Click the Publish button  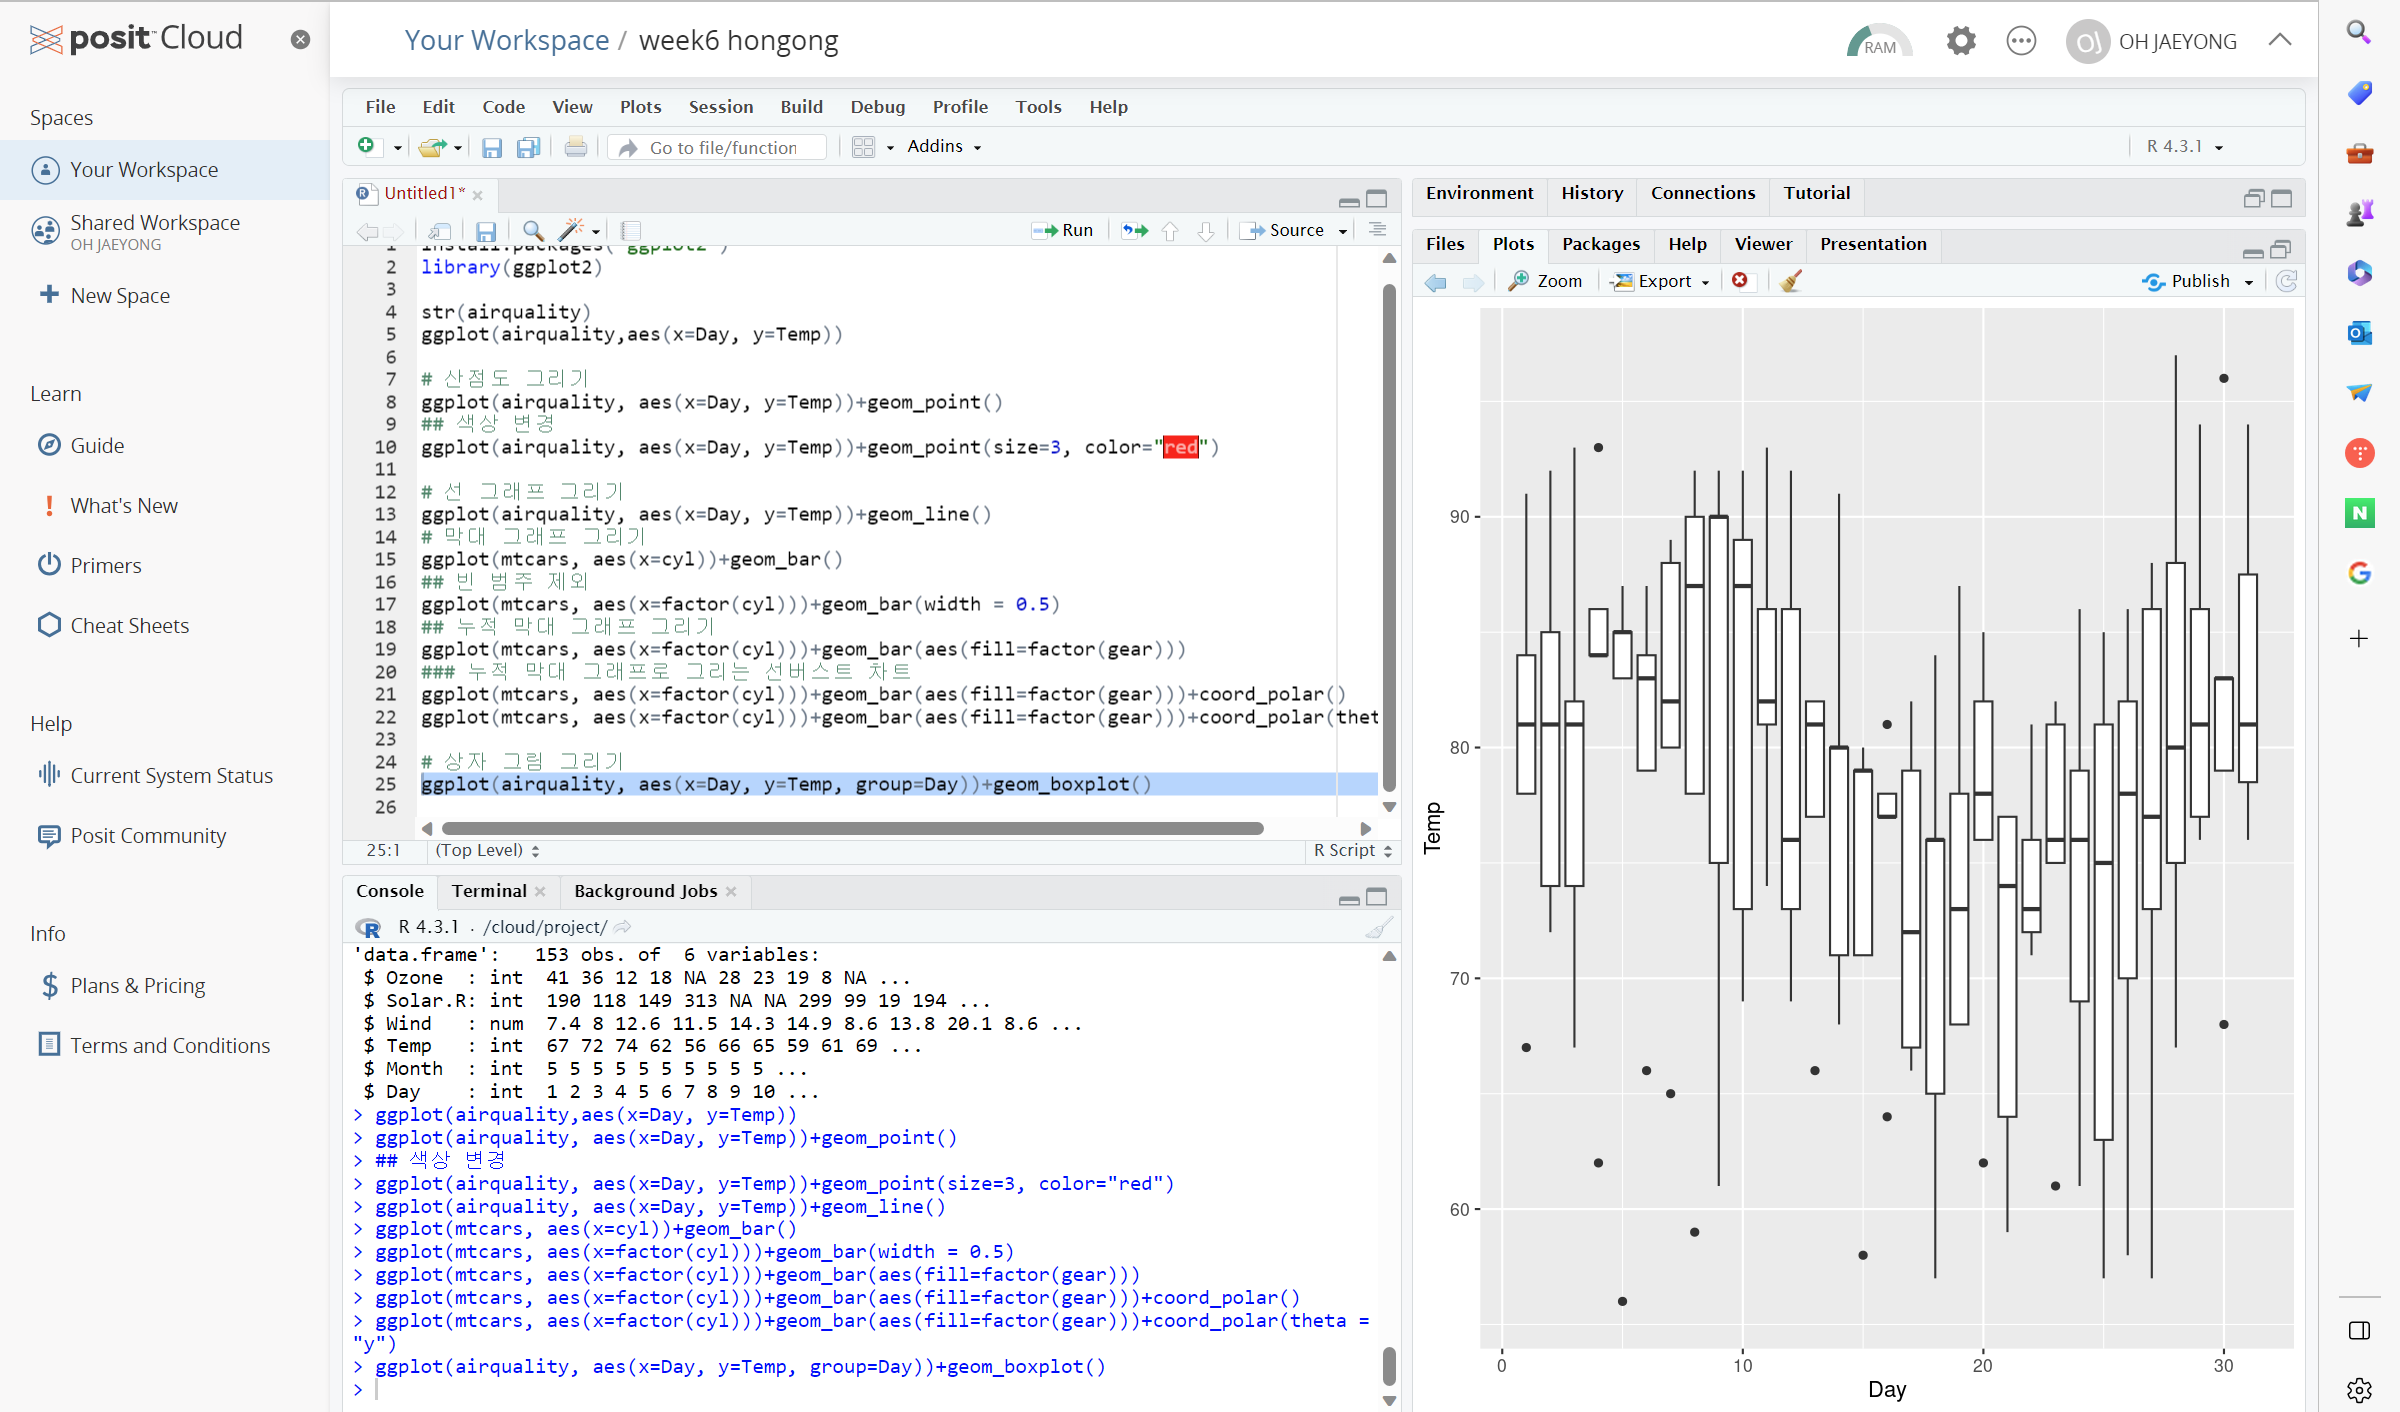[x=2187, y=282]
